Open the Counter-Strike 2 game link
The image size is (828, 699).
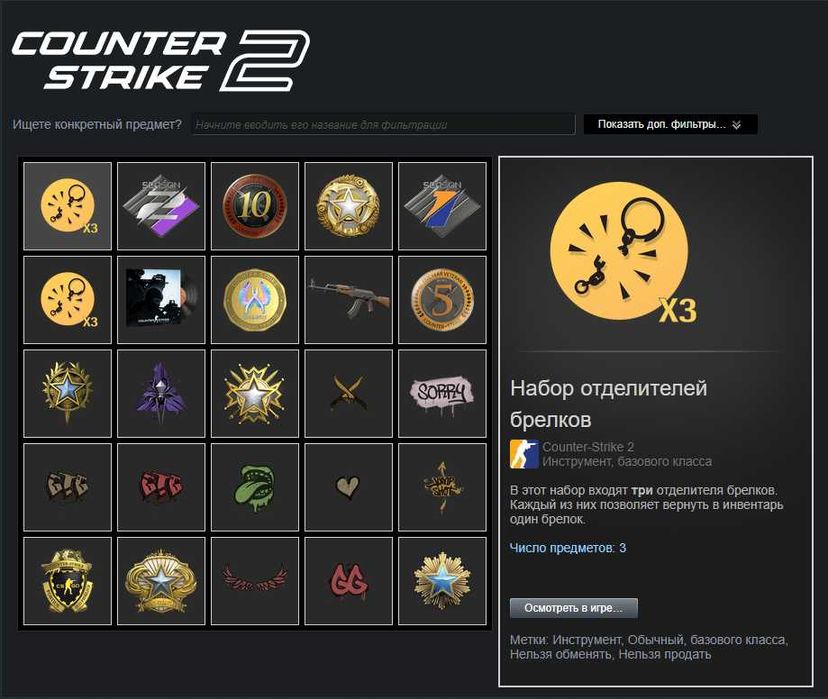588,447
